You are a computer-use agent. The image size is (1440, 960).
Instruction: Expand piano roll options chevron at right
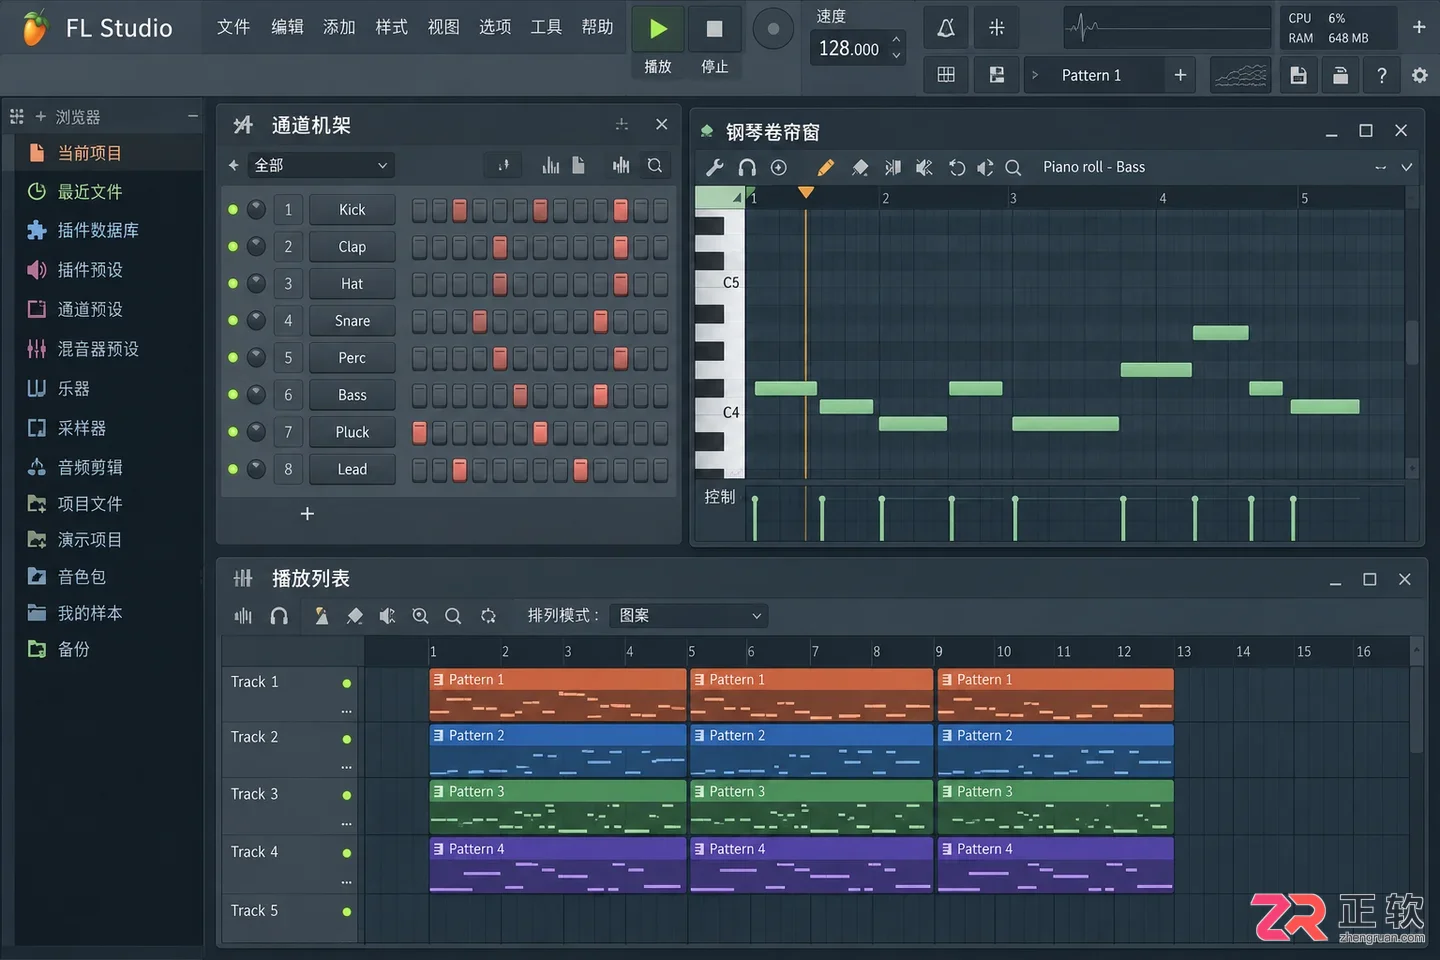(x=1406, y=167)
